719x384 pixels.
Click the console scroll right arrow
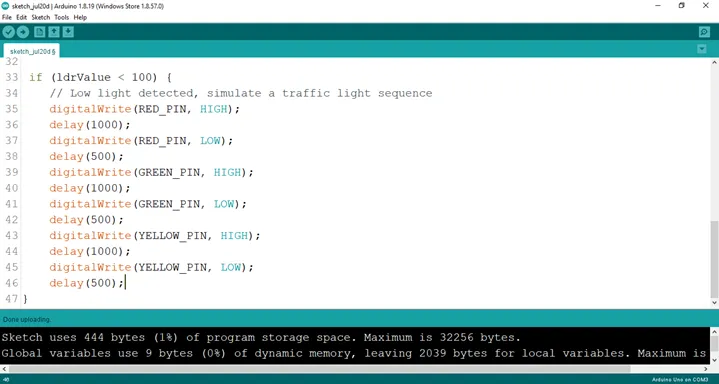click(x=707, y=369)
